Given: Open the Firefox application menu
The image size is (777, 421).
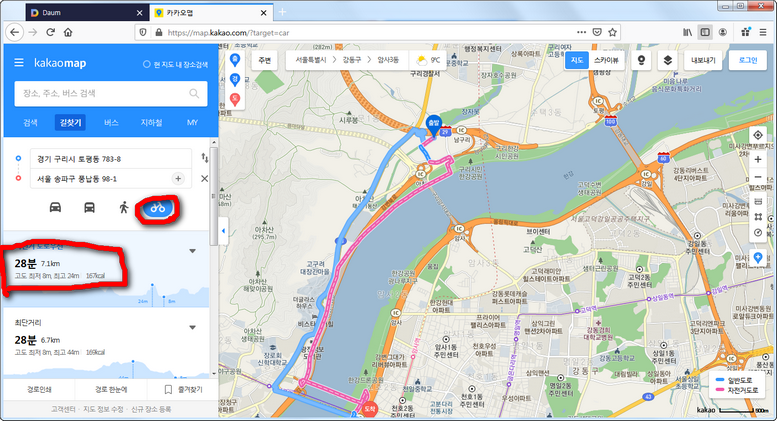Looking at the screenshot, I should (763, 33).
